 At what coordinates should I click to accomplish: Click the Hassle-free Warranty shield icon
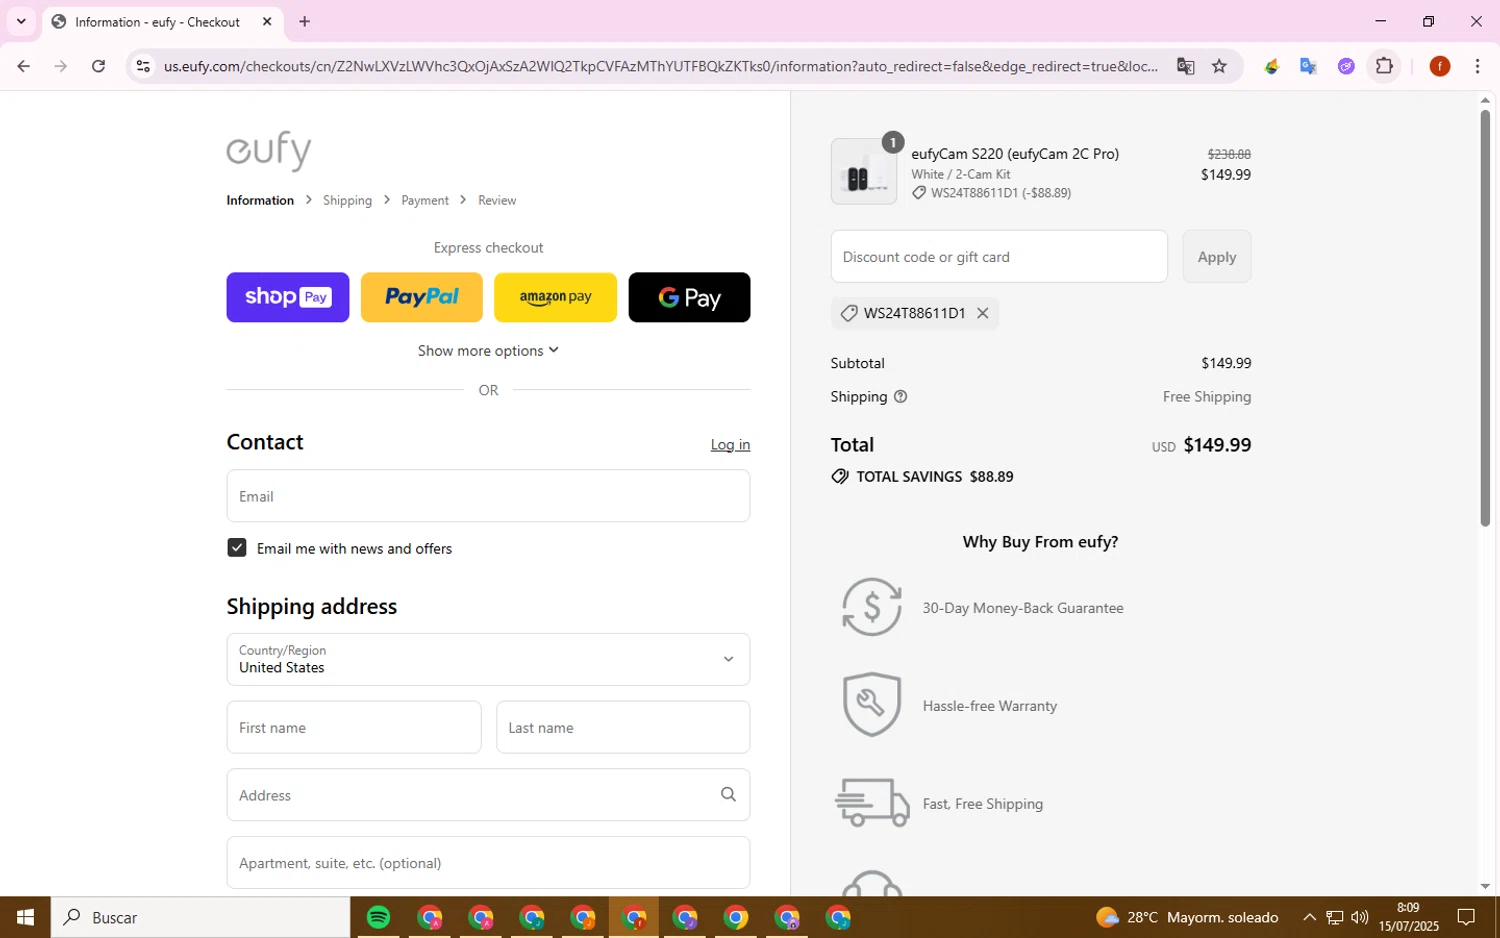click(x=871, y=705)
